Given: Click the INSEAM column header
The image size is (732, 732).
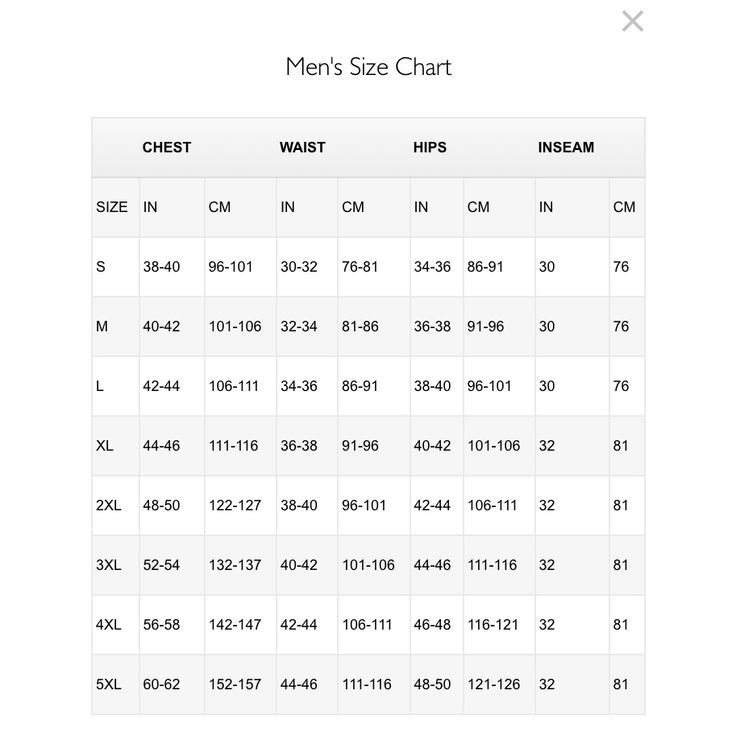Looking at the screenshot, I should (x=566, y=147).
